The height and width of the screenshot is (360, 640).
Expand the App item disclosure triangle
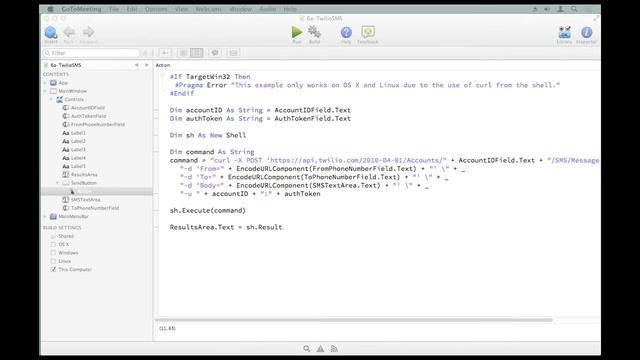tap(45, 83)
